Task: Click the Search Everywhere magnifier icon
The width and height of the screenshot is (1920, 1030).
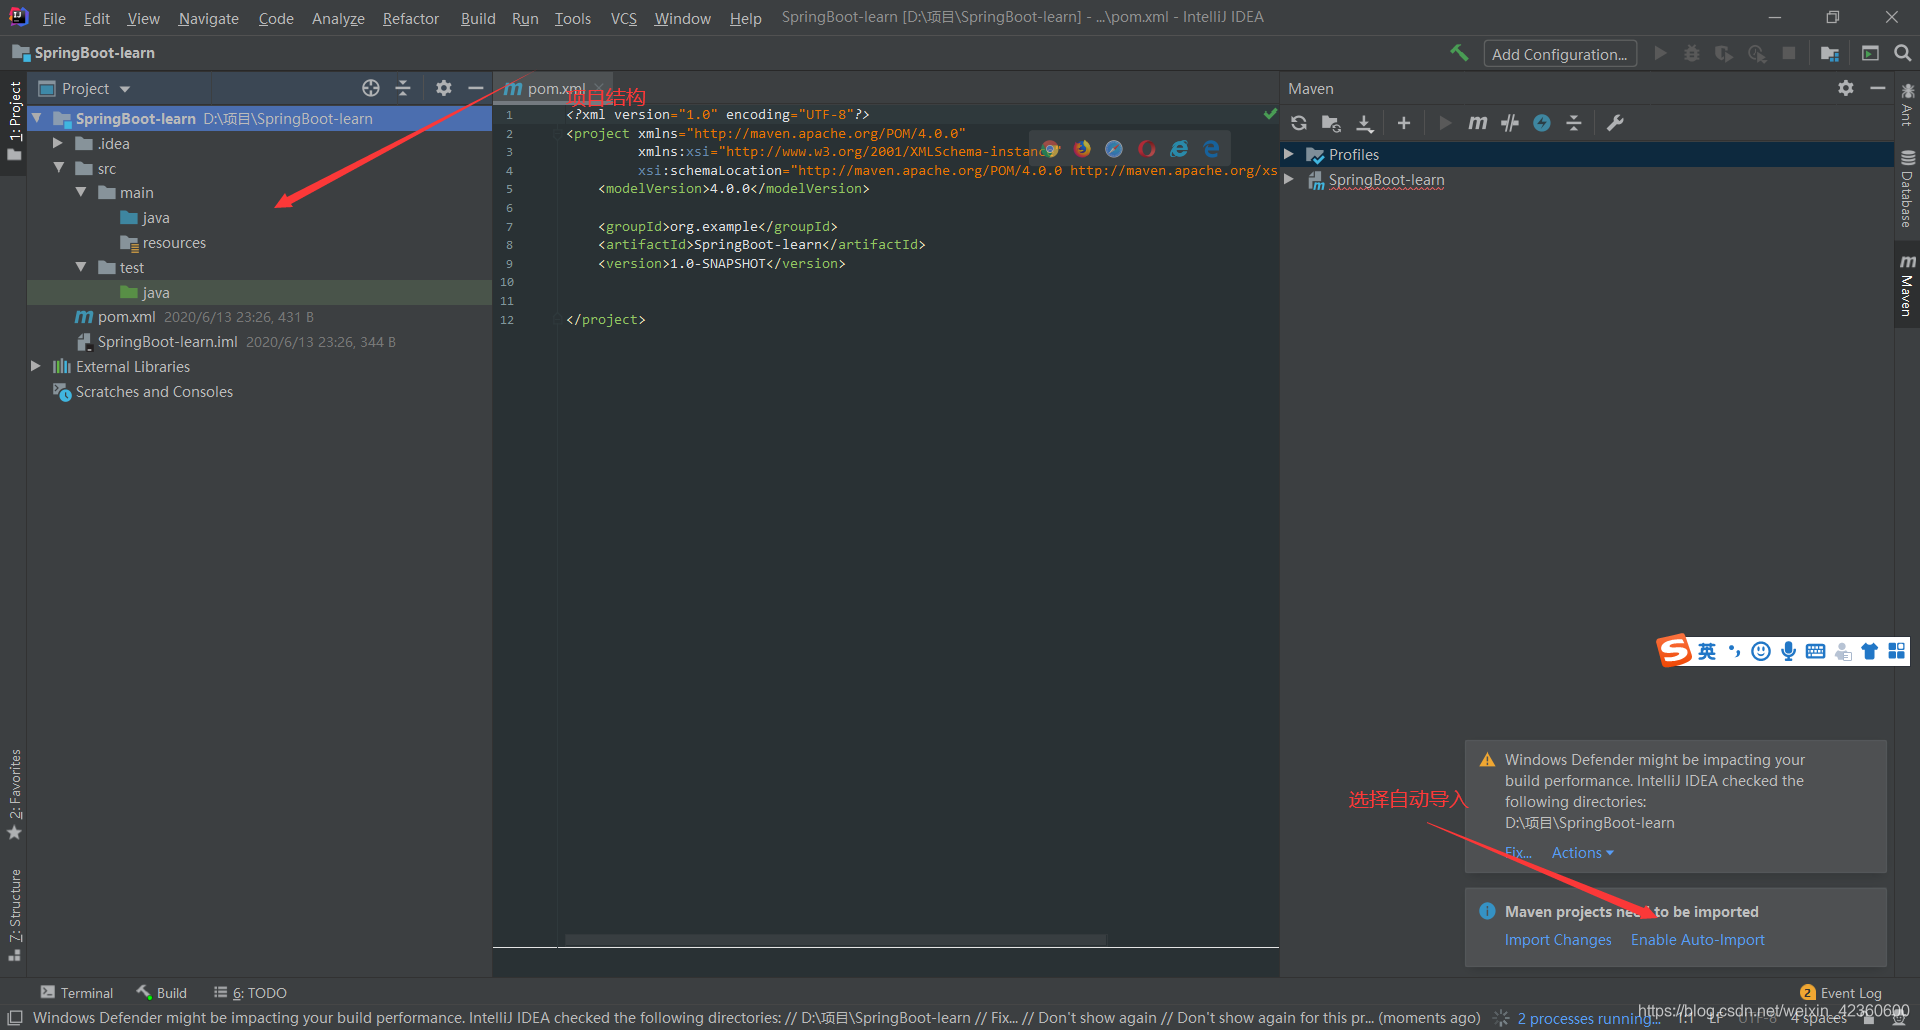Action: 1902,54
